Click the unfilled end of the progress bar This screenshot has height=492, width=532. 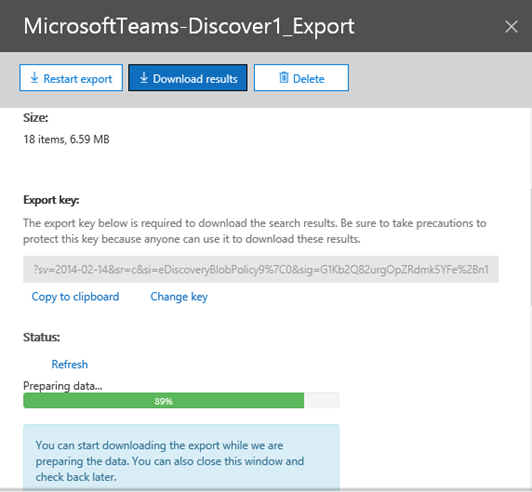(x=322, y=401)
